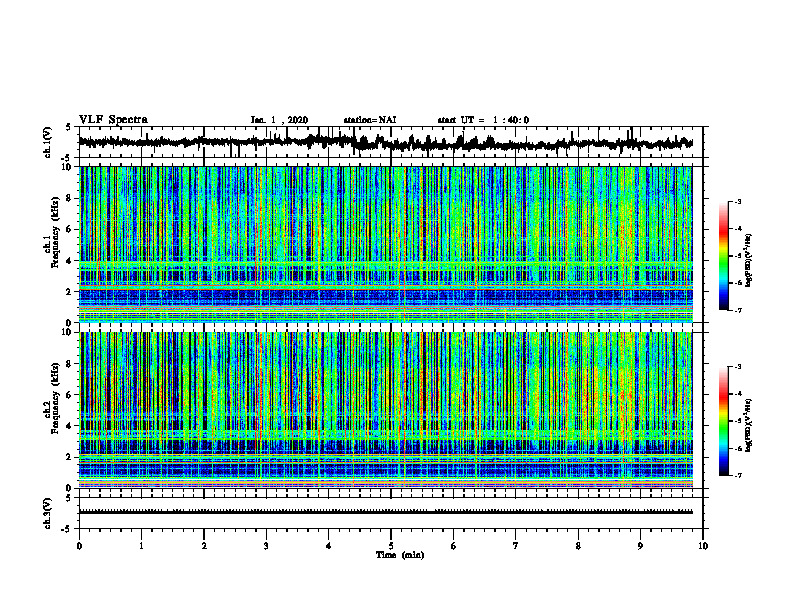This screenshot has height=612, width=792.
Task: Click the "ch.3(V)" axis label
Action: (48, 513)
